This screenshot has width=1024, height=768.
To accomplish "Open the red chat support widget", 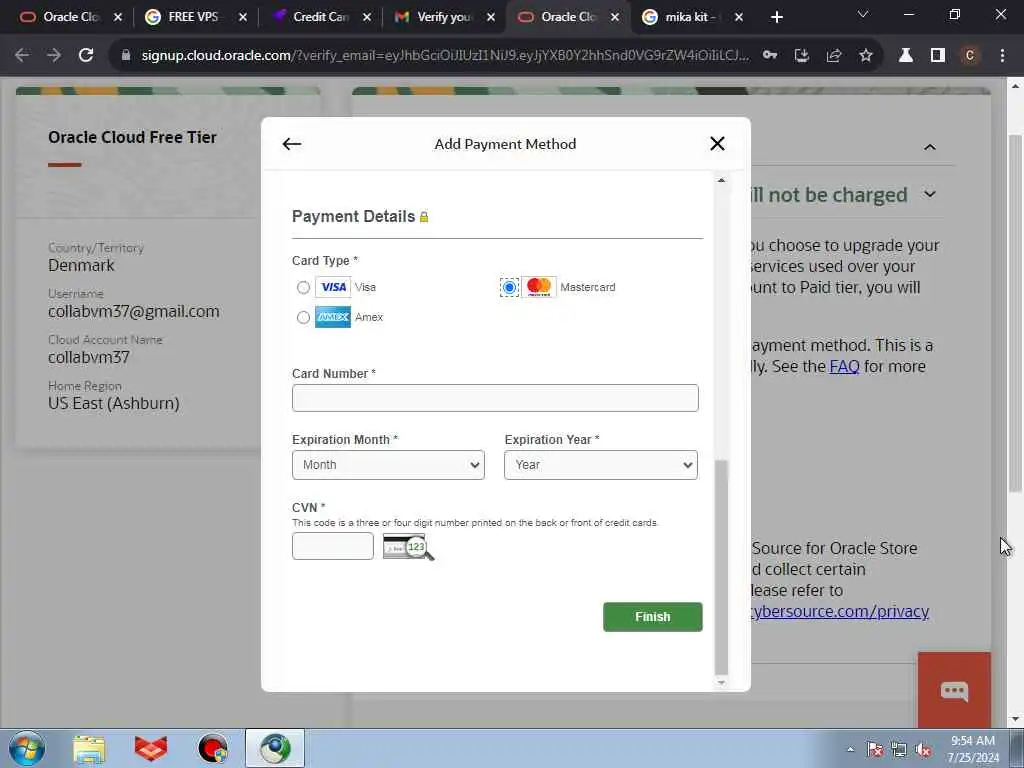I will pyautogui.click(x=954, y=690).
